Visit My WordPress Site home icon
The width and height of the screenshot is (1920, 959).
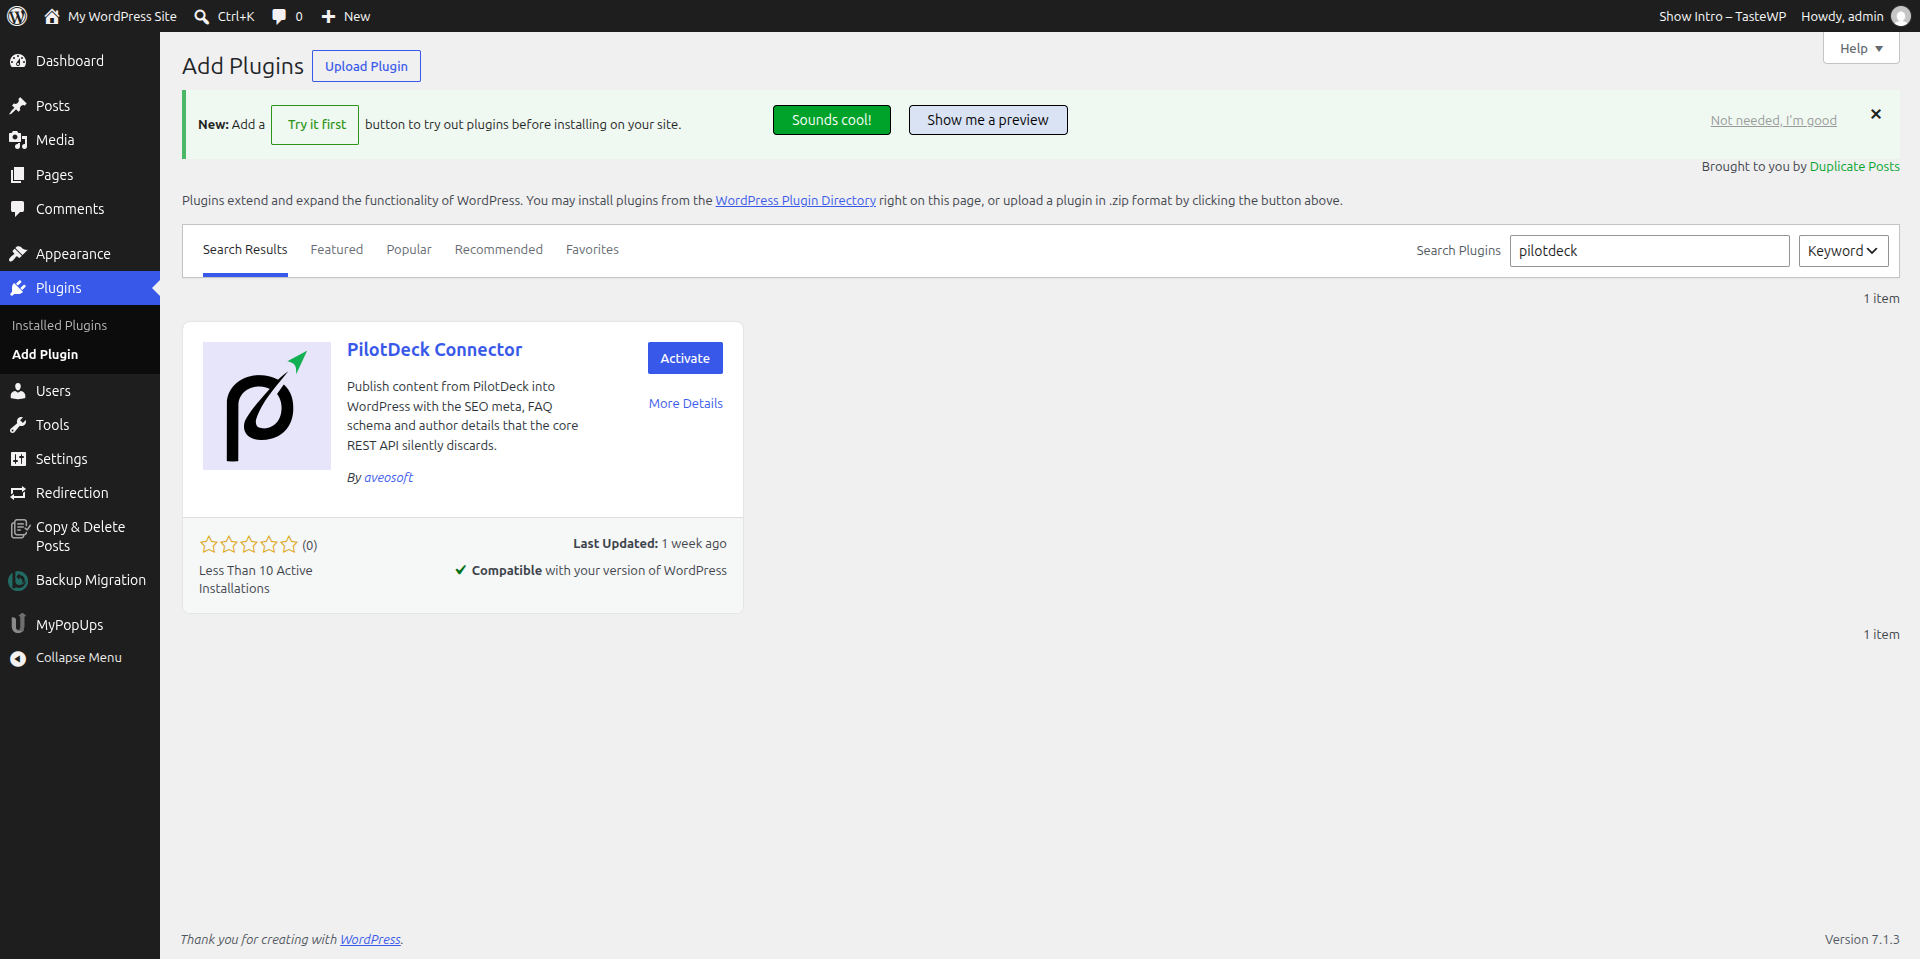pyautogui.click(x=52, y=16)
